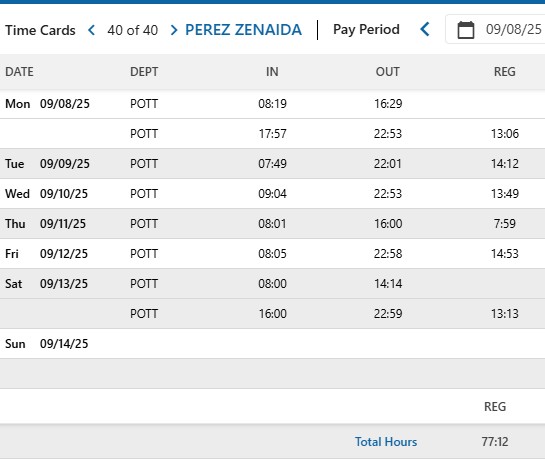Viewport: 545px width, 460px height.
Task: Click Thursday 09/11/25 date row
Action: [x=272, y=224]
